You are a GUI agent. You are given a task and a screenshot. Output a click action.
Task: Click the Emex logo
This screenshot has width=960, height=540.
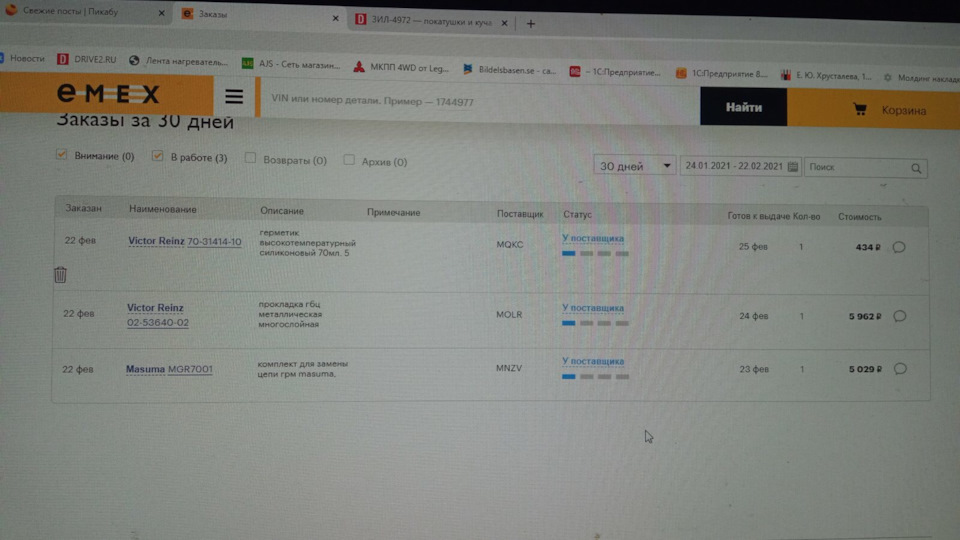pyautogui.click(x=108, y=94)
